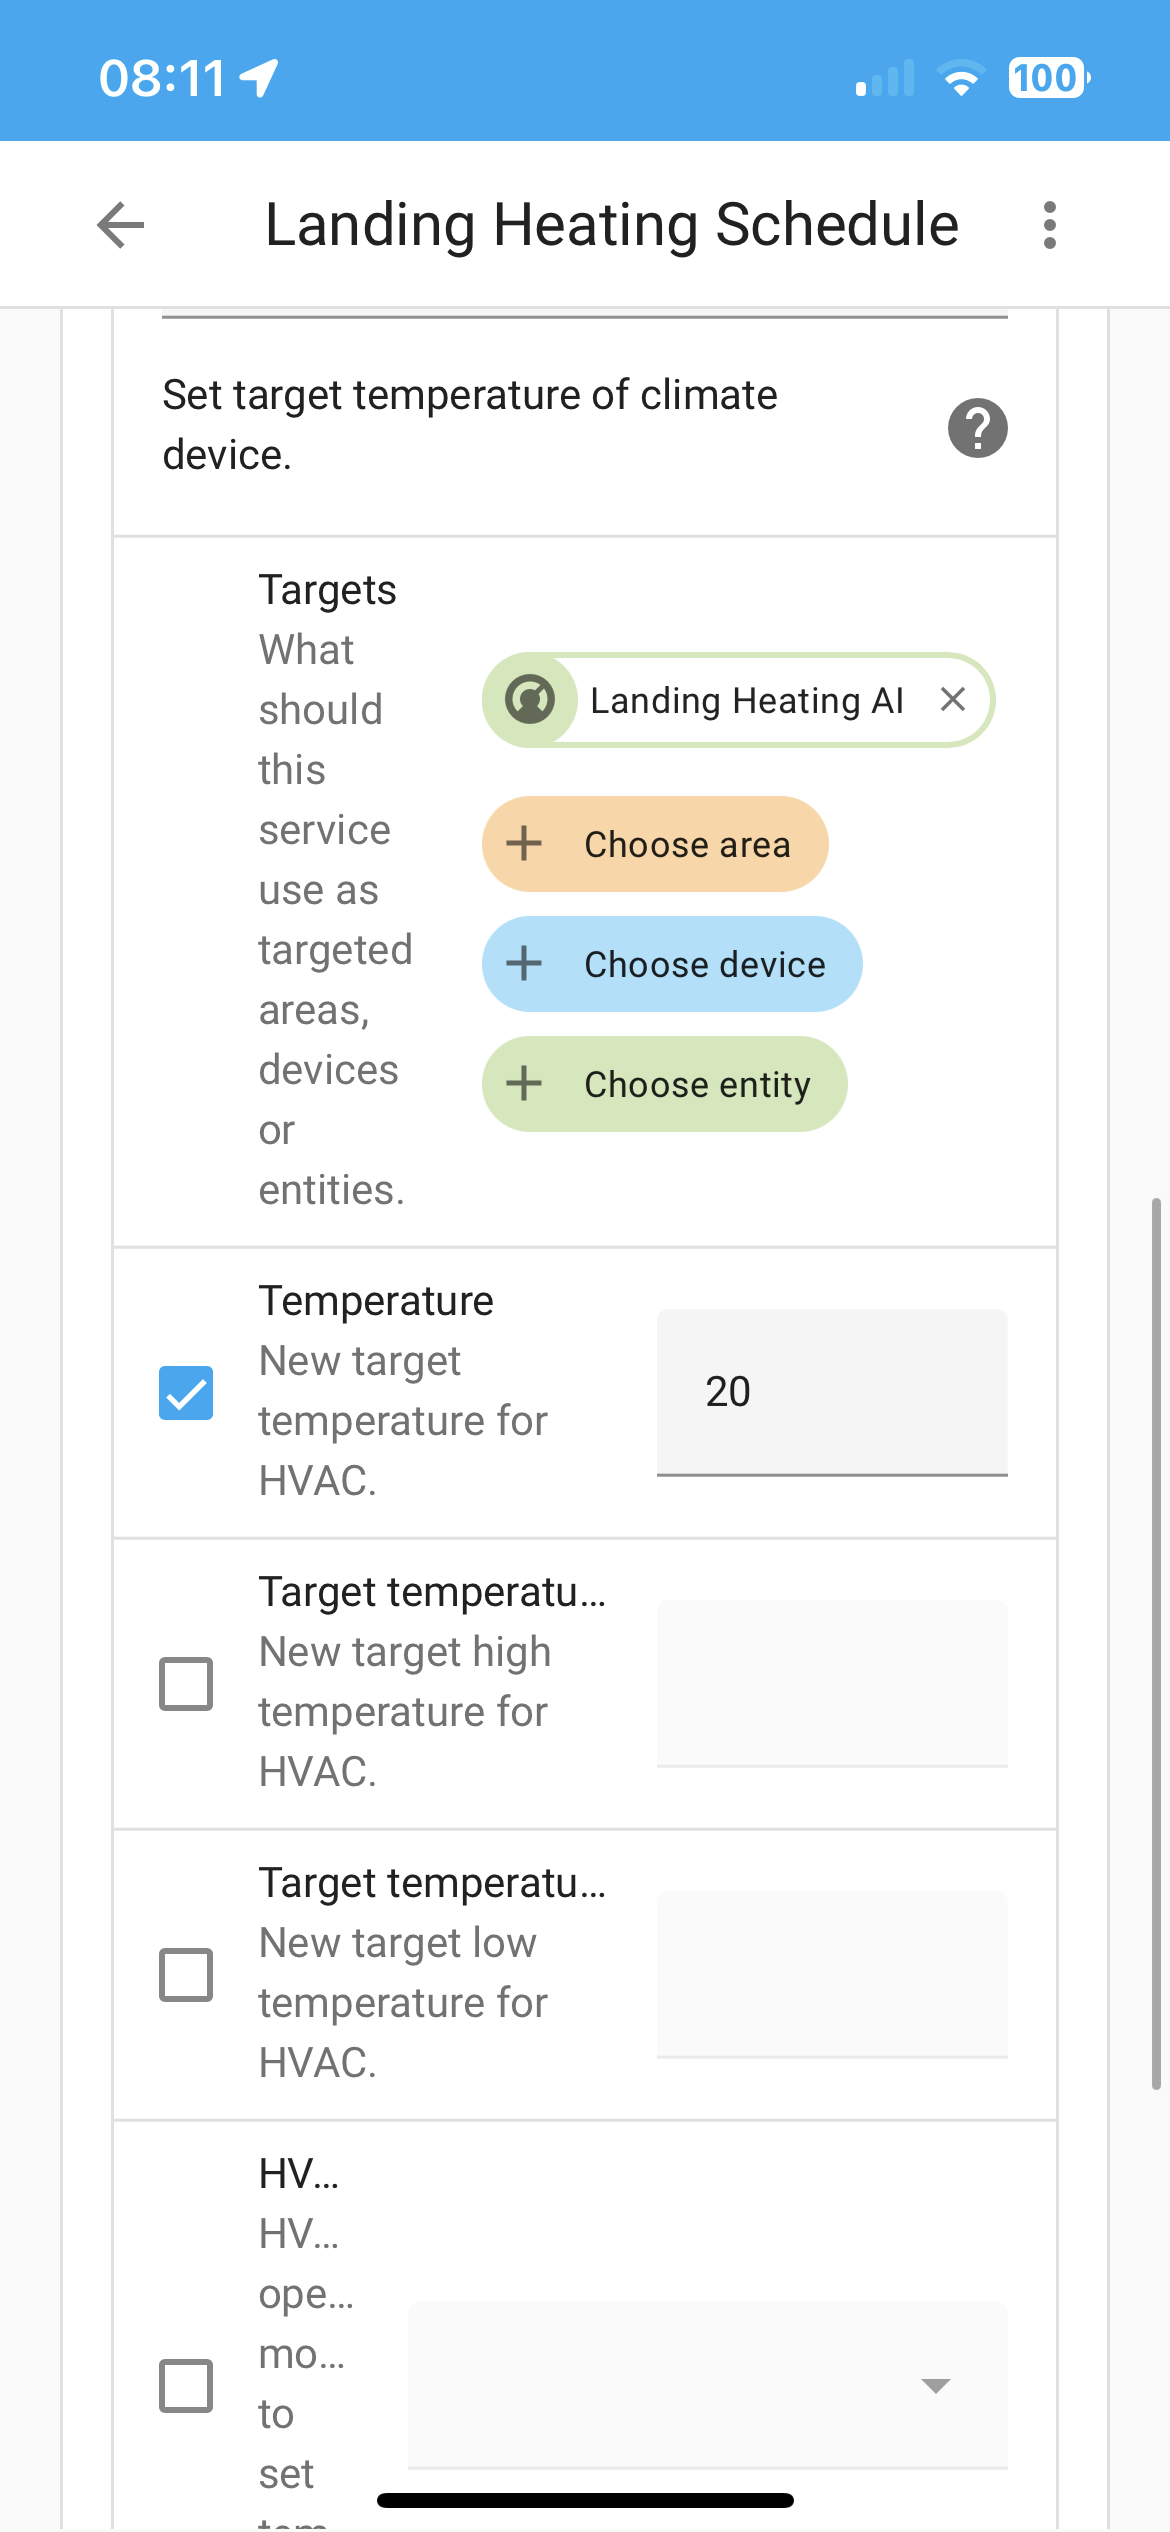1170x2532 pixels.
Task: Open the Landing Heating Schedule title area
Action: click(610, 223)
